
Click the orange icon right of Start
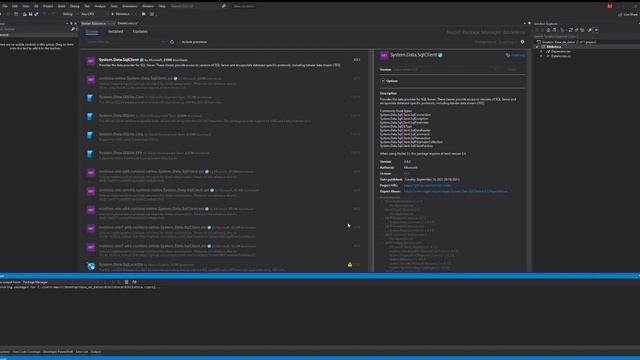tap(144, 14)
